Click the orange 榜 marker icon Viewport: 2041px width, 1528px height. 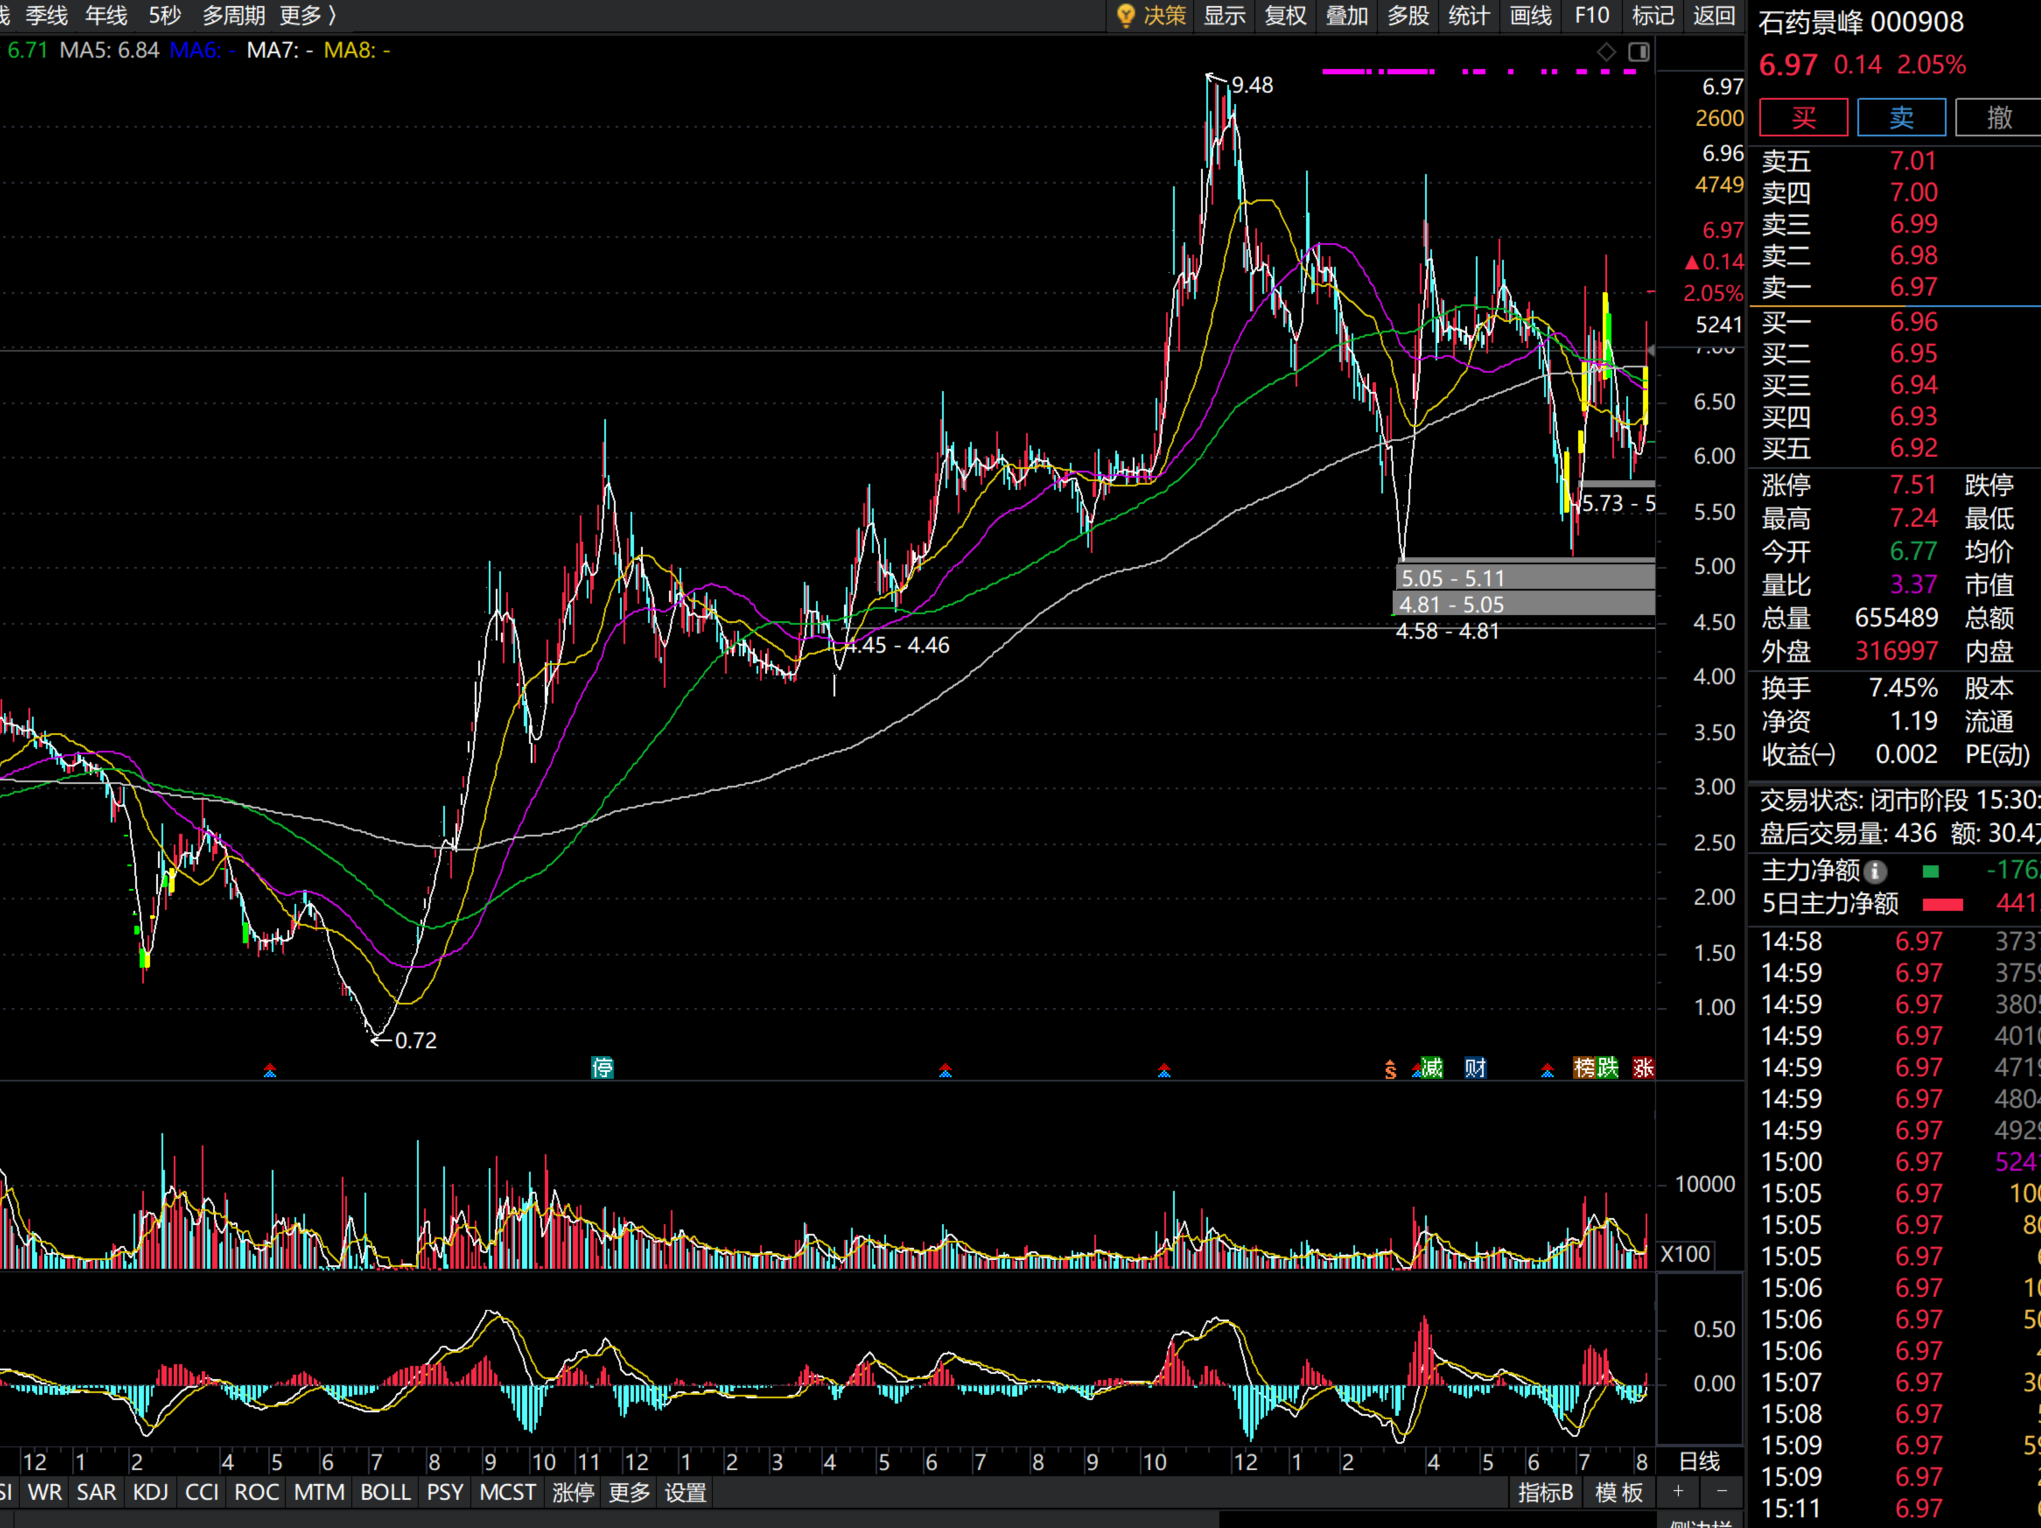[x=1584, y=1068]
